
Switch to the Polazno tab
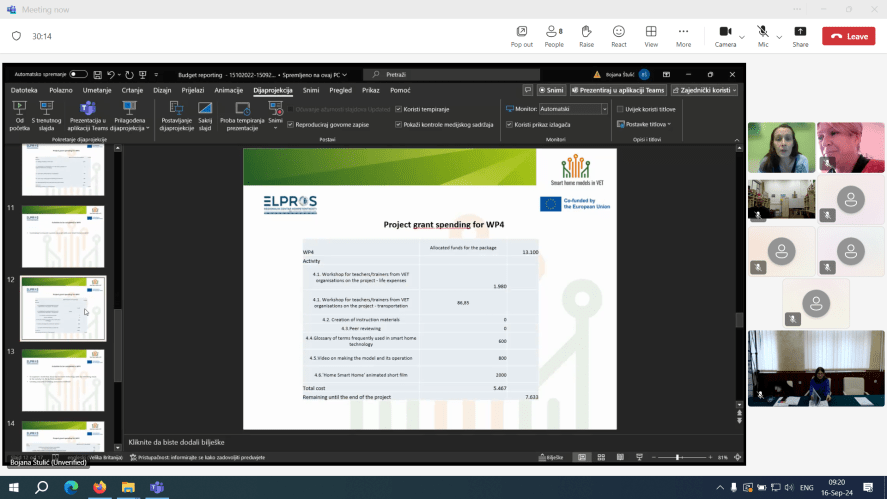coord(61,90)
